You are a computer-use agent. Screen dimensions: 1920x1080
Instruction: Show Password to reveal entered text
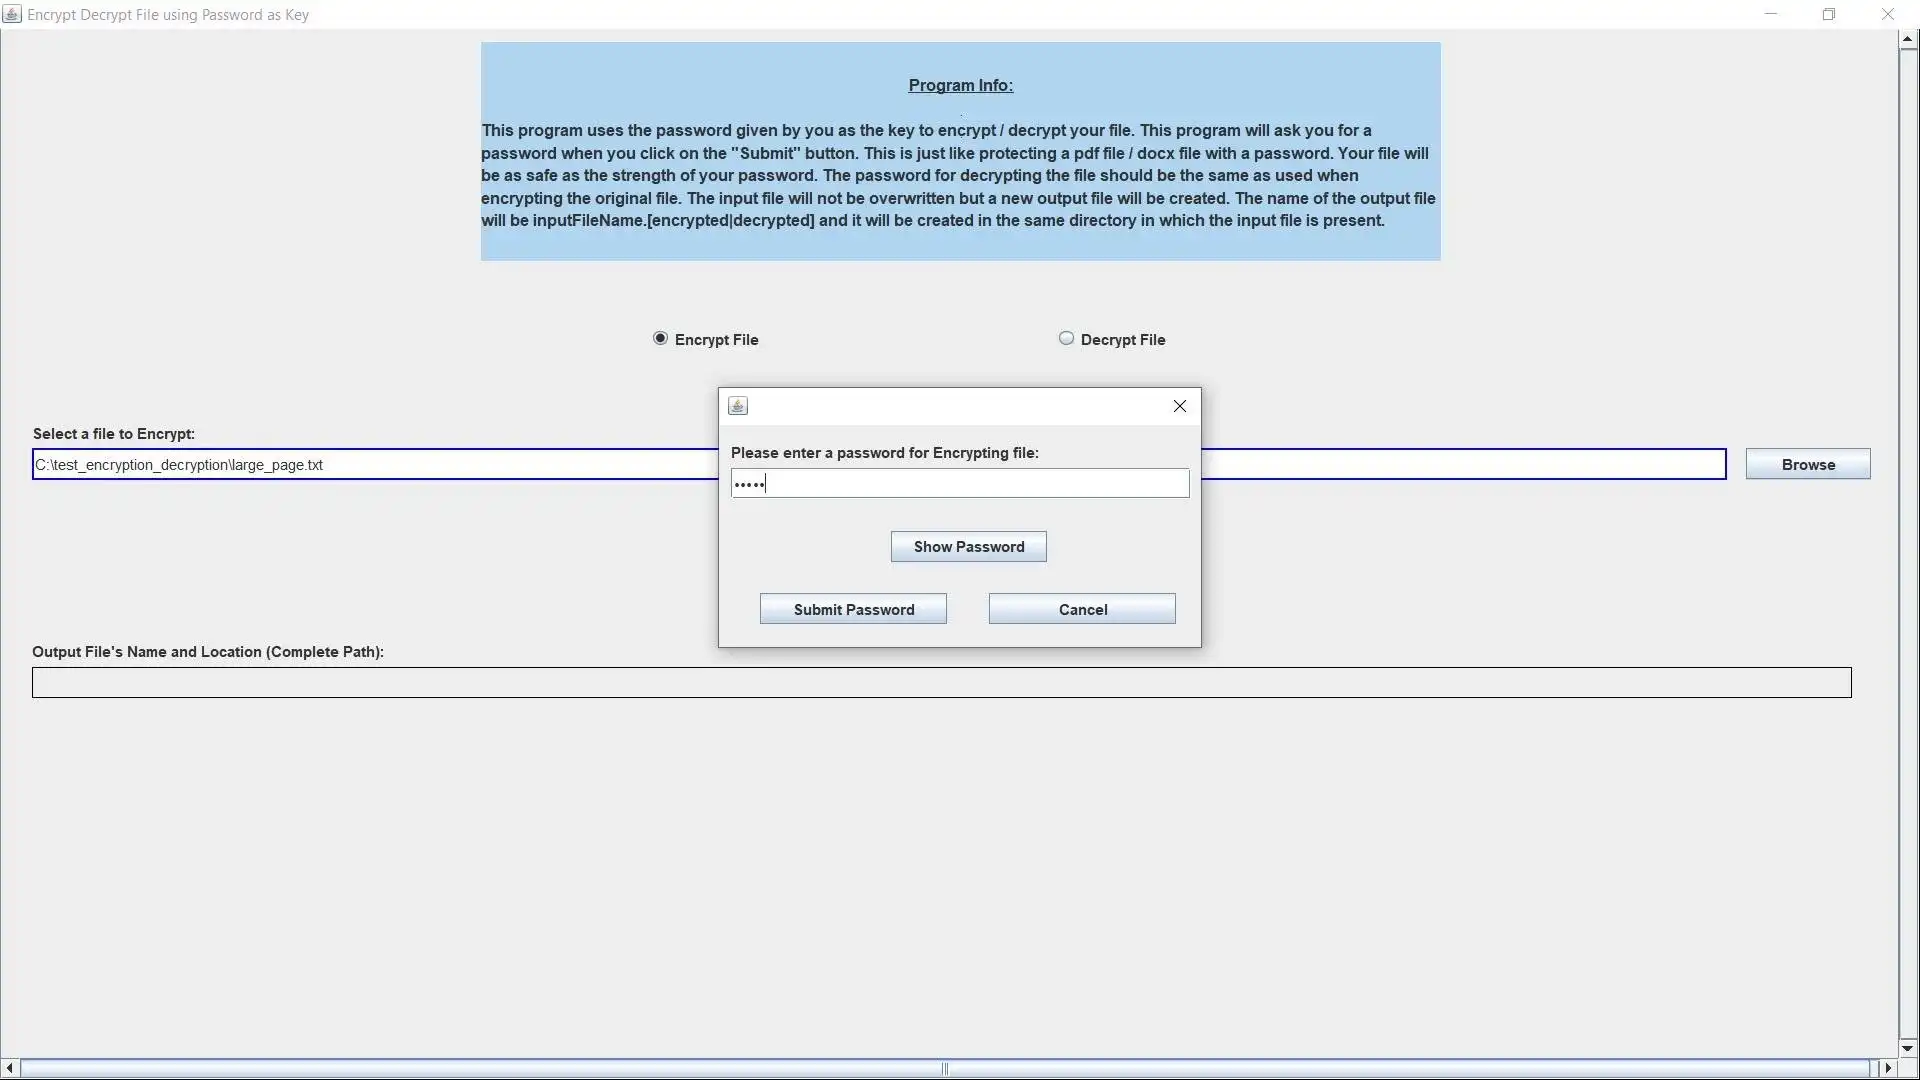pyautogui.click(x=969, y=546)
